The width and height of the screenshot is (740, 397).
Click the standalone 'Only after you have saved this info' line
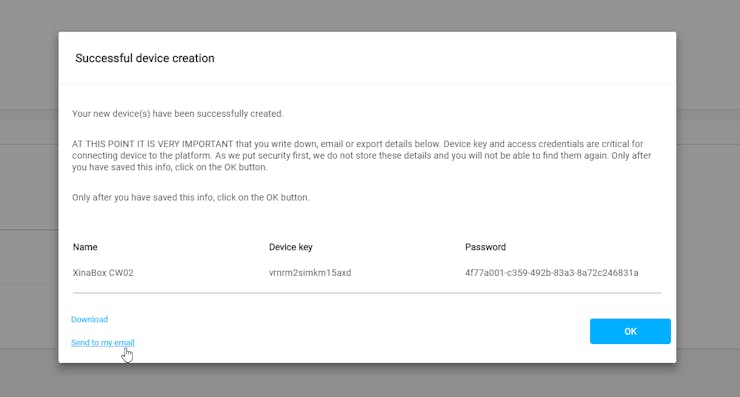click(x=191, y=197)
